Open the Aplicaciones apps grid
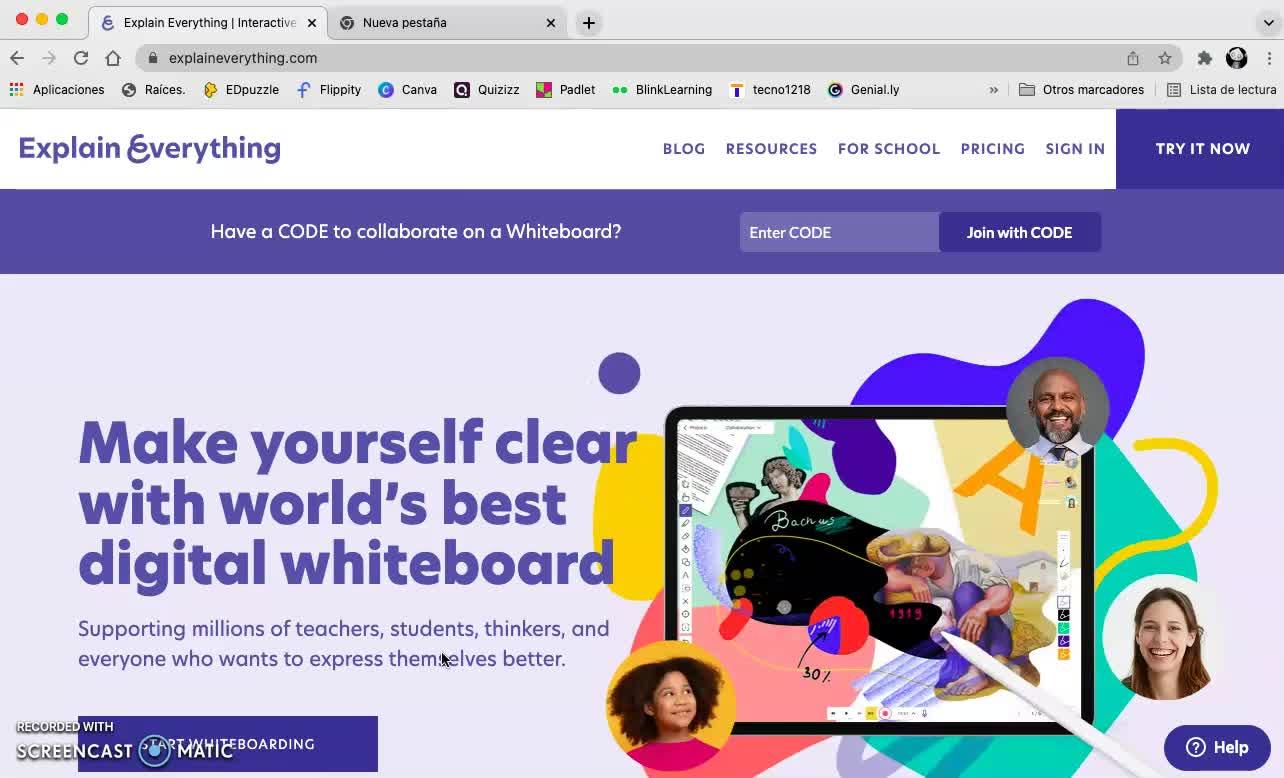The height and width of the screenshot is (778, 1284). 57,90
